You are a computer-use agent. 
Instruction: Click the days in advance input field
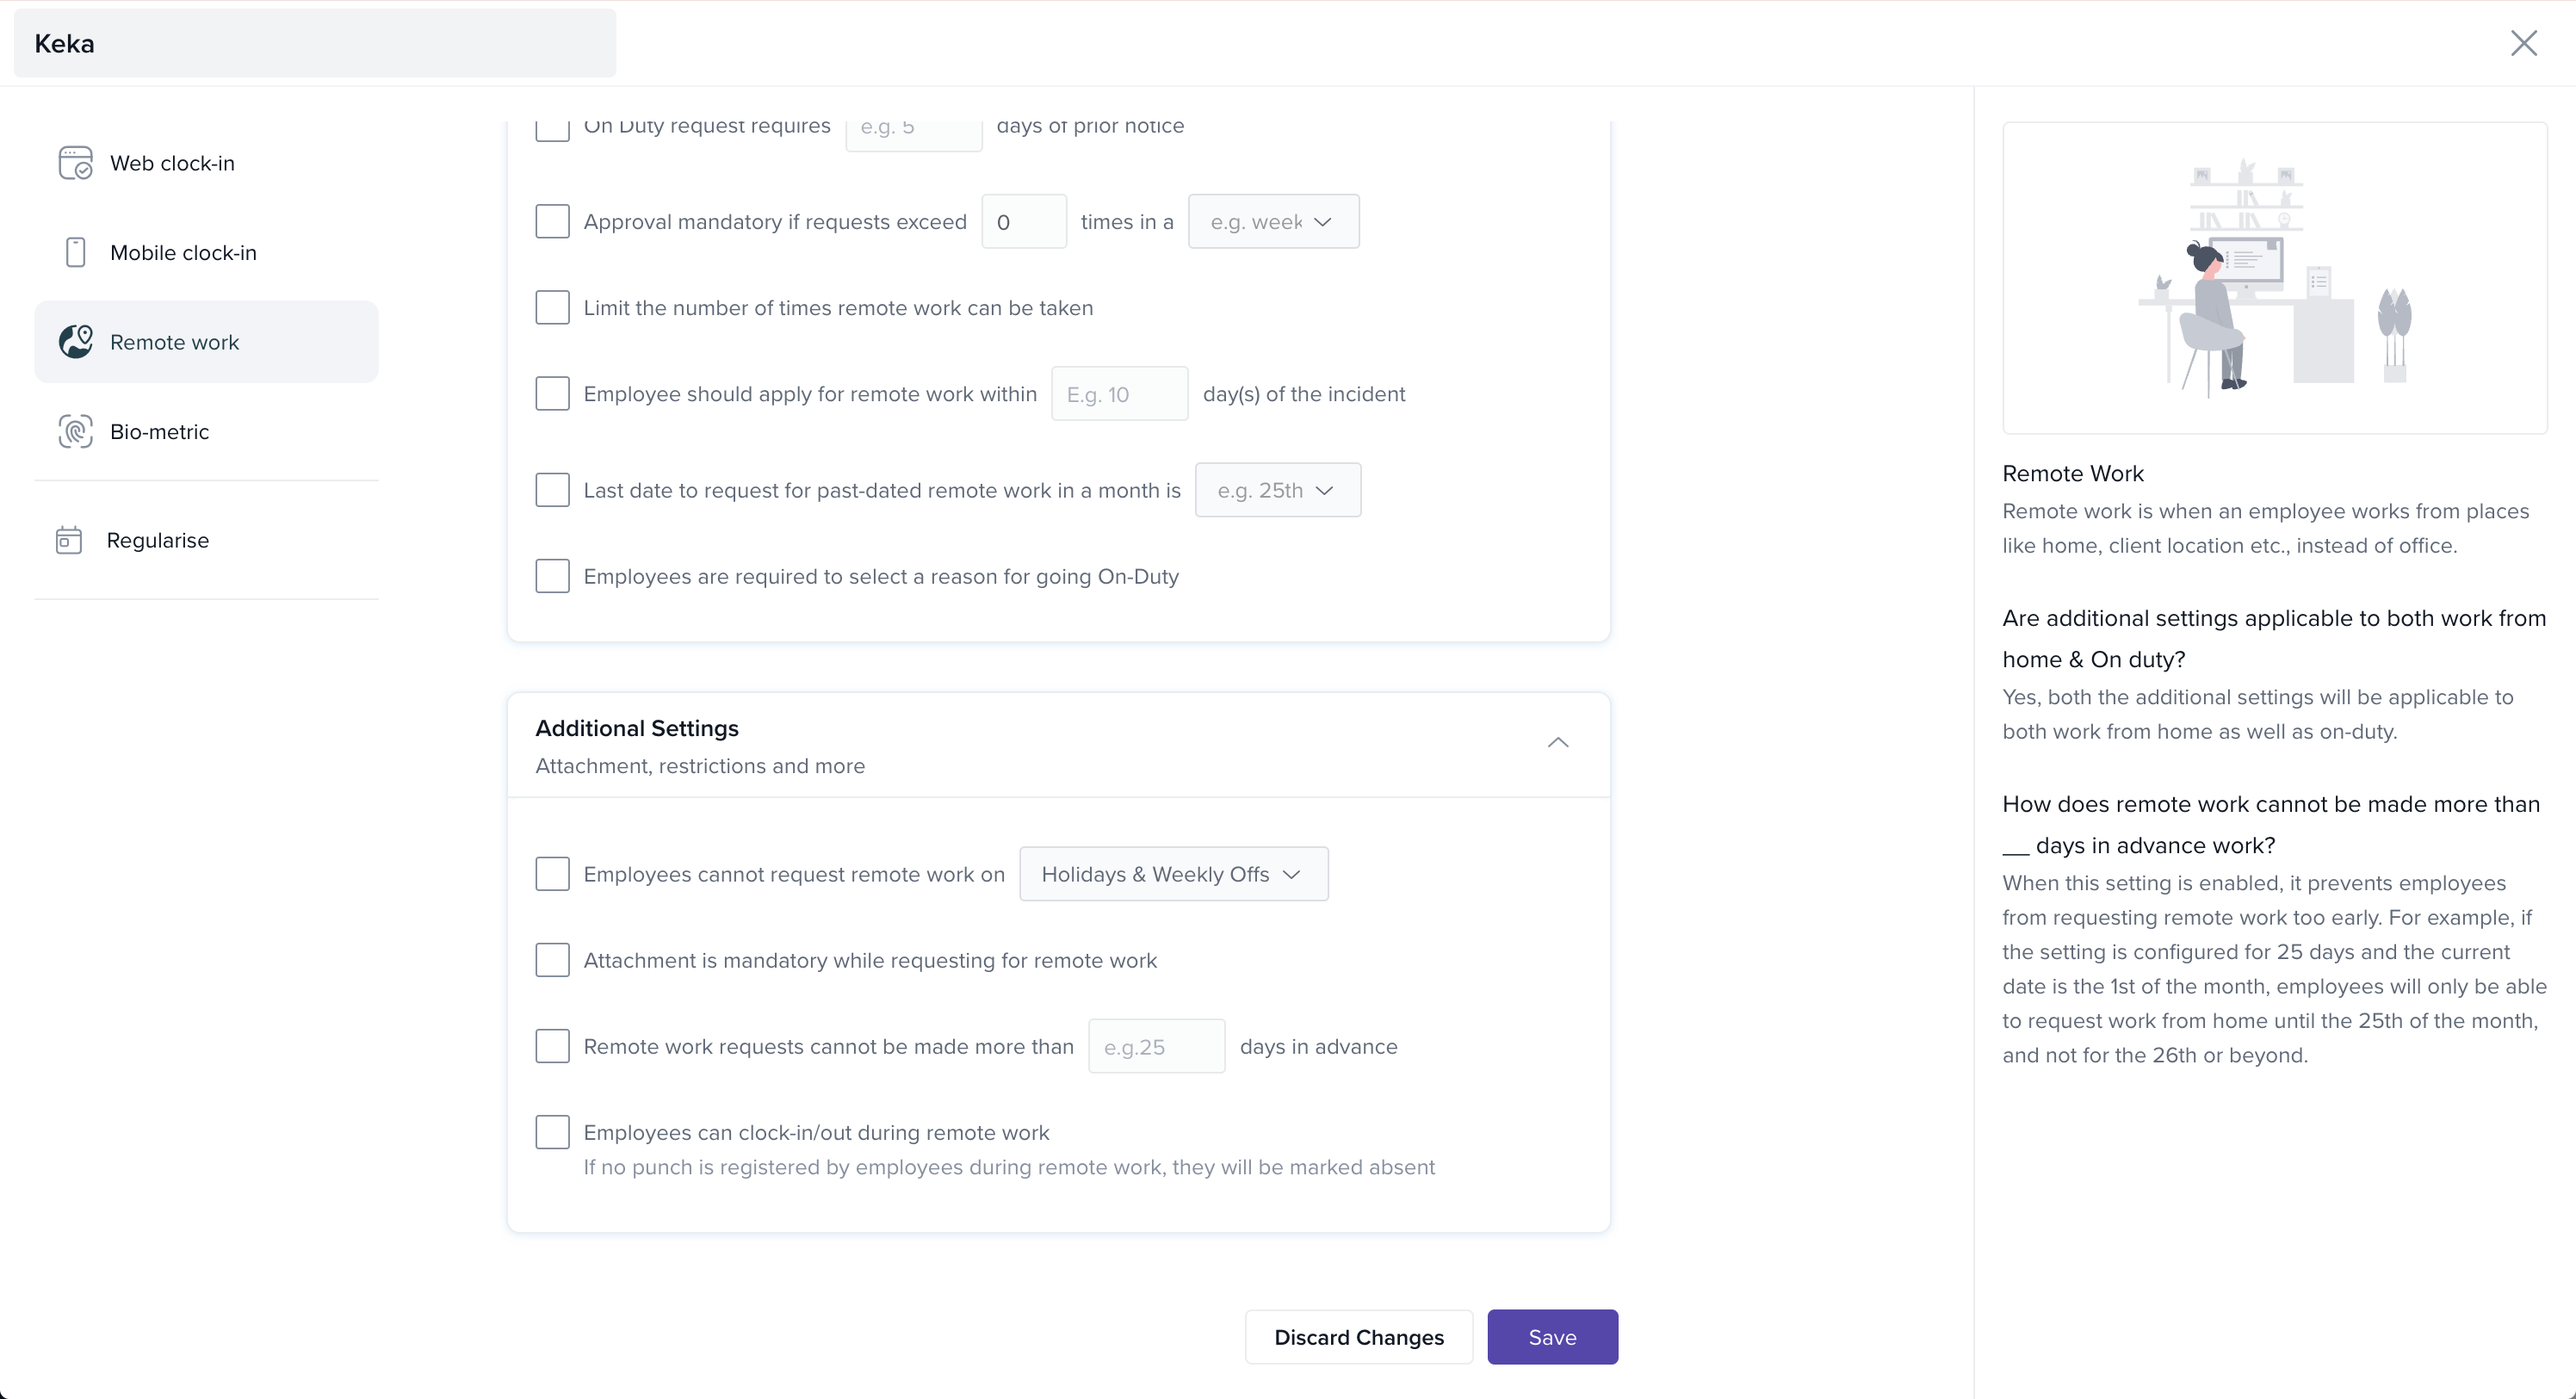[1155, 1046]
